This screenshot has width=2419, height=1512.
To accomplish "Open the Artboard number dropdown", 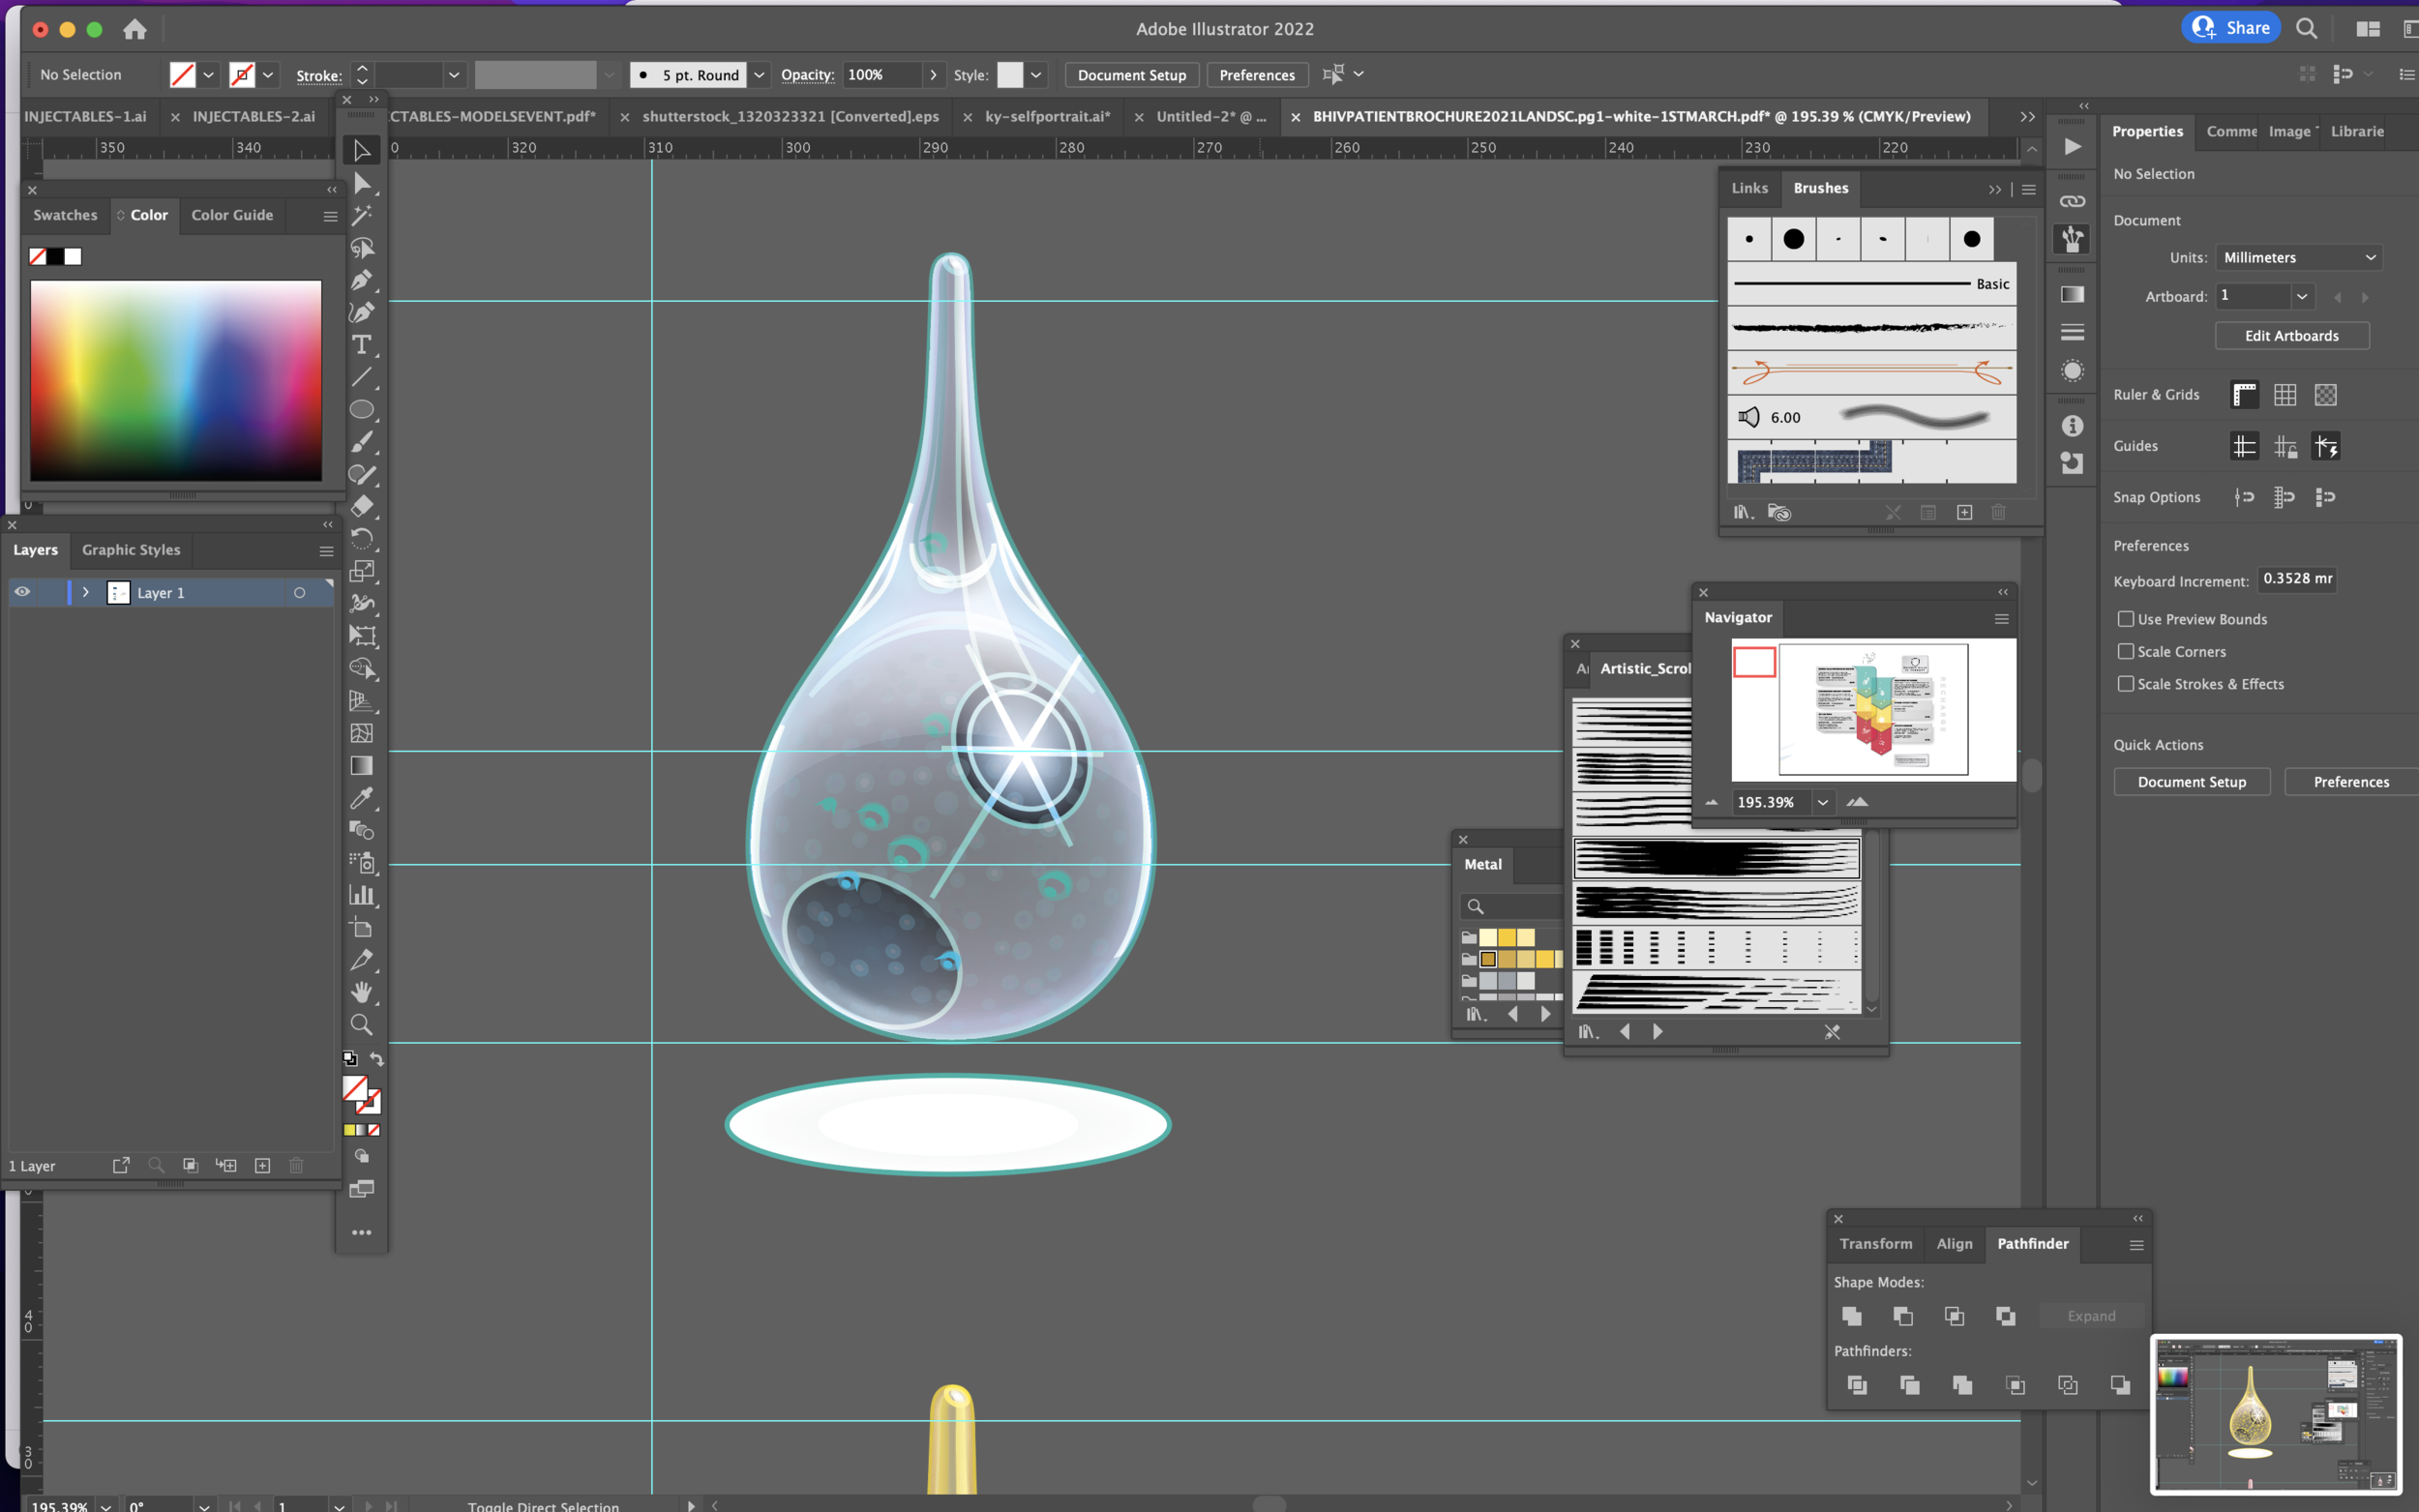I will coord(2302,296).
